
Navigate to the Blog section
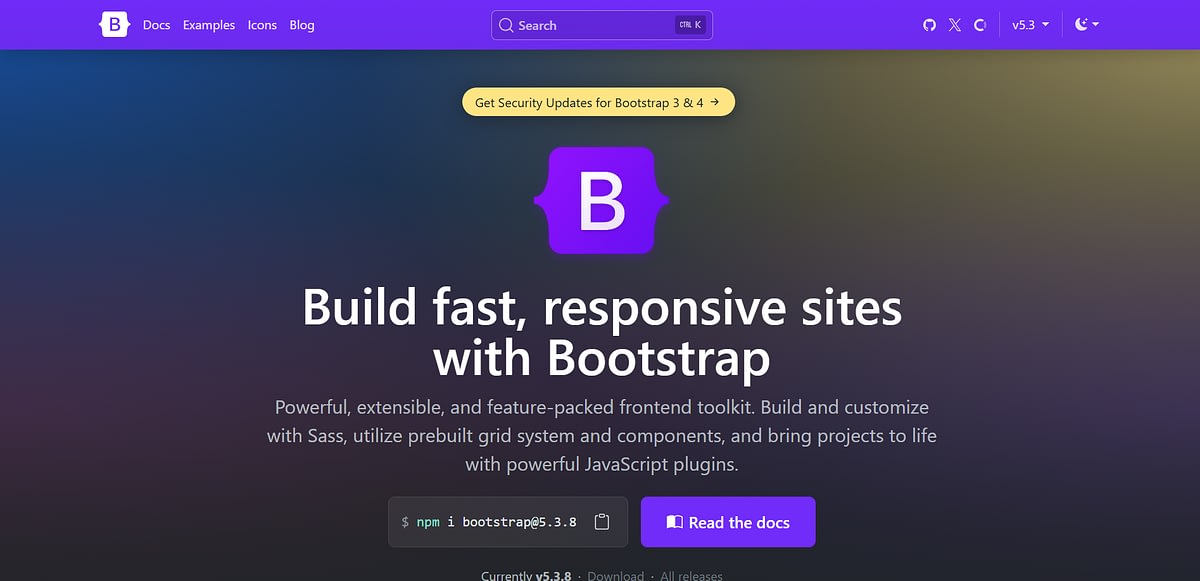(x=302, y=25)
